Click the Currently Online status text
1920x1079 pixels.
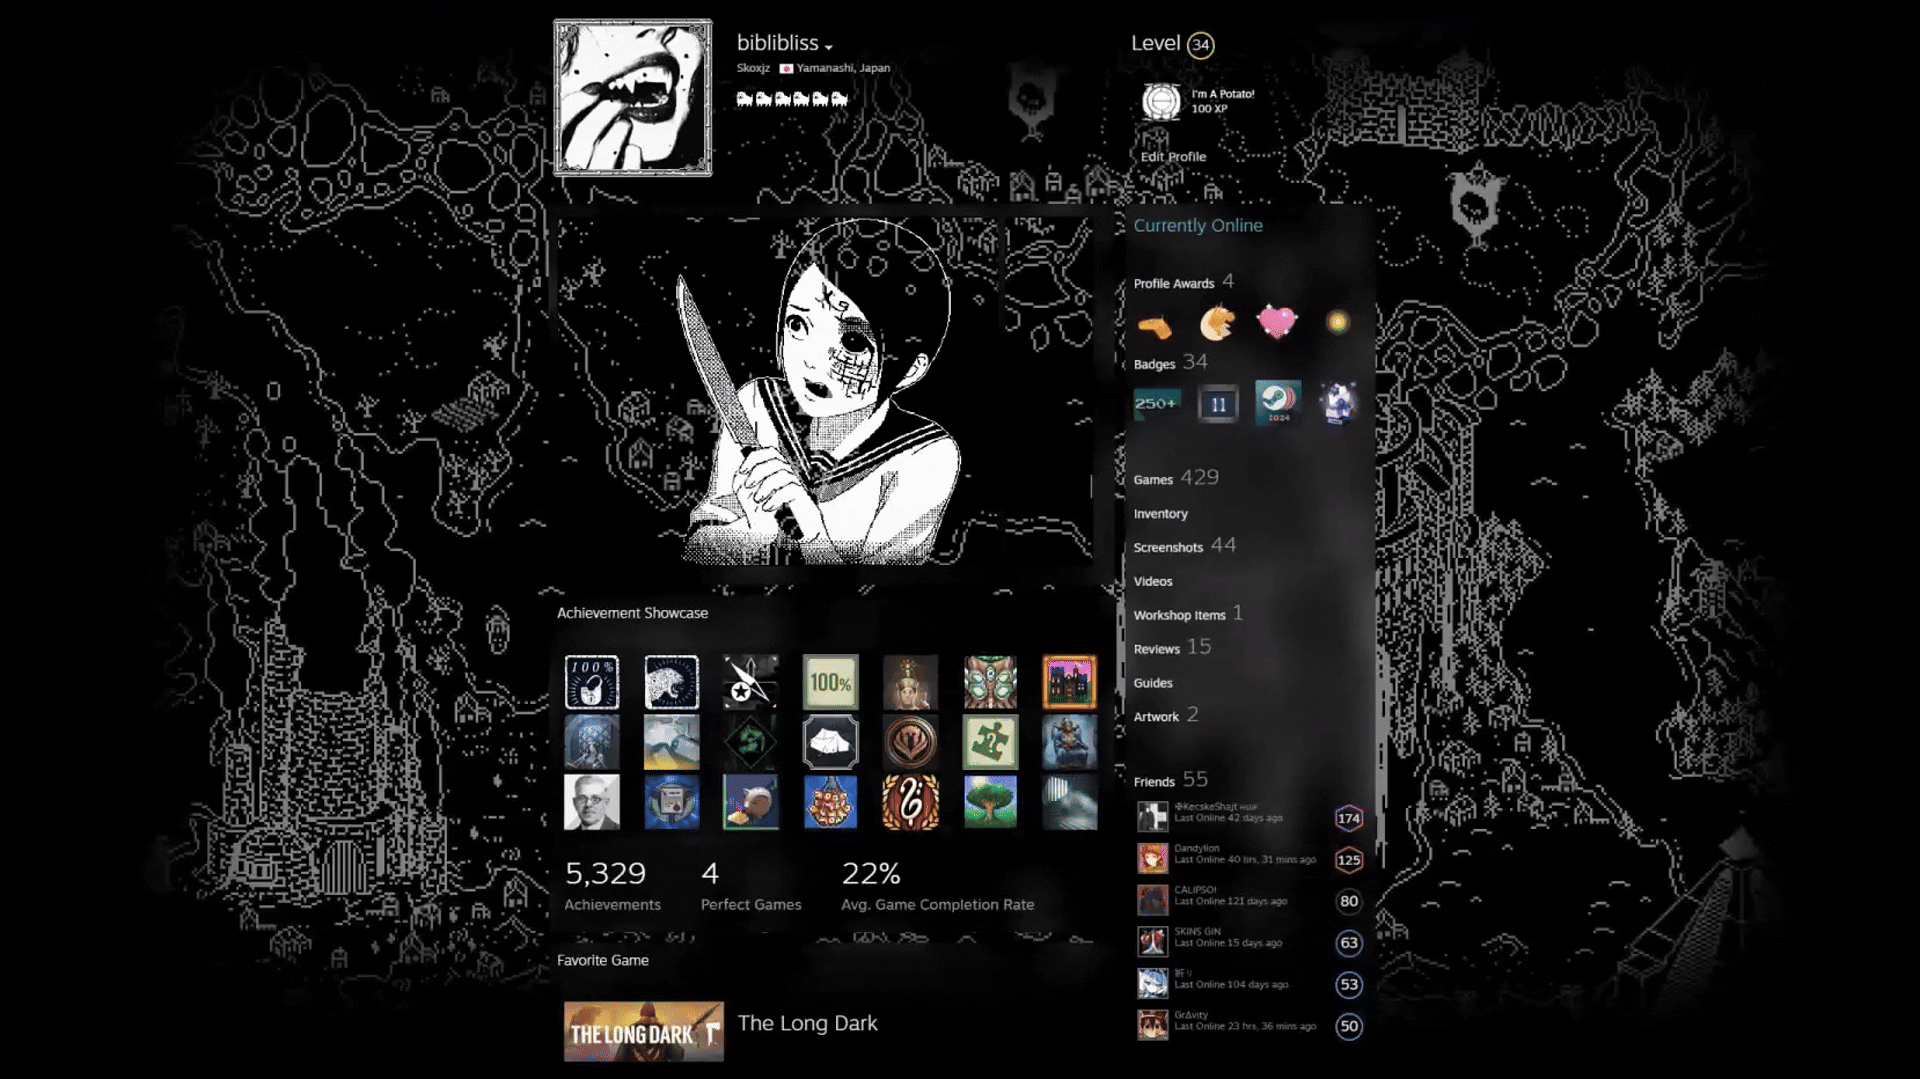tap(1197, 226)
